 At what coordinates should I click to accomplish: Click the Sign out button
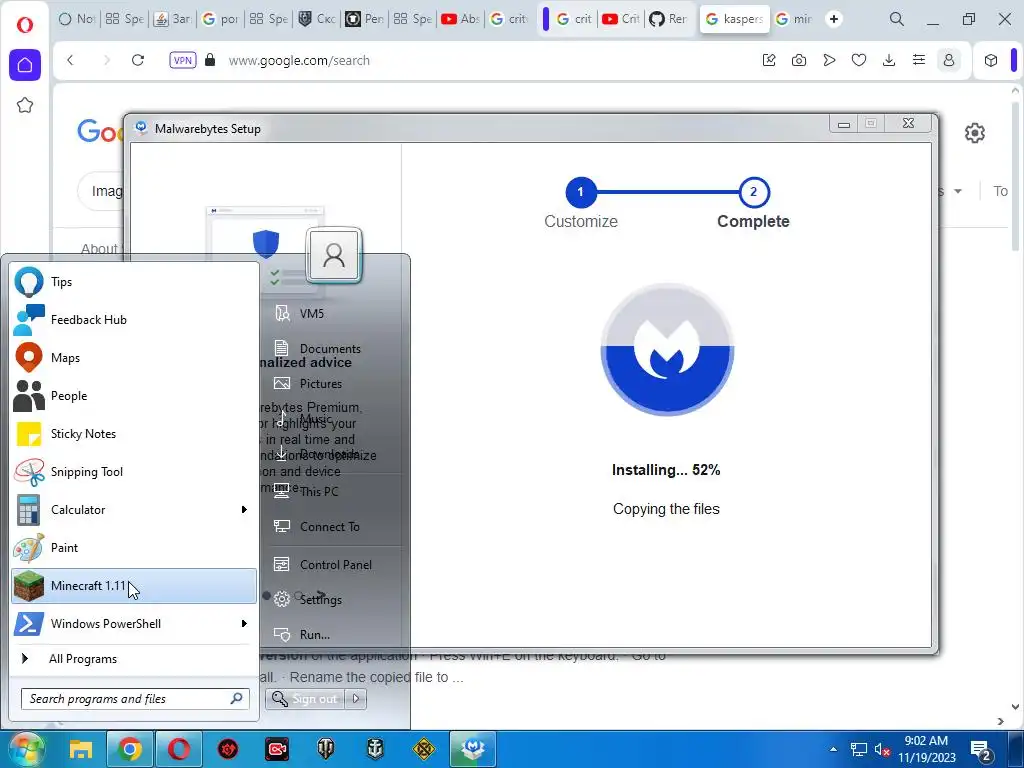coord(305,699)
